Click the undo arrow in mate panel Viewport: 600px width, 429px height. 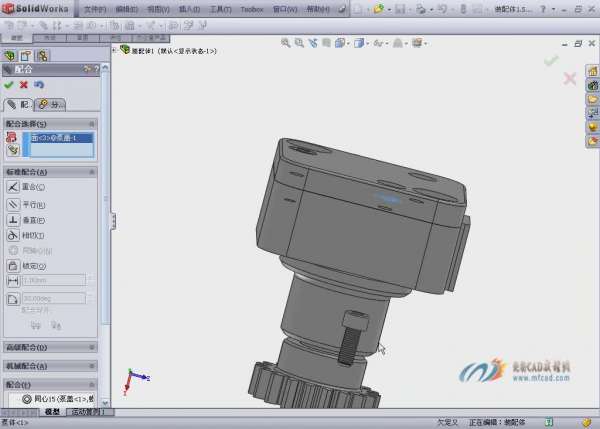click(38, 85)
